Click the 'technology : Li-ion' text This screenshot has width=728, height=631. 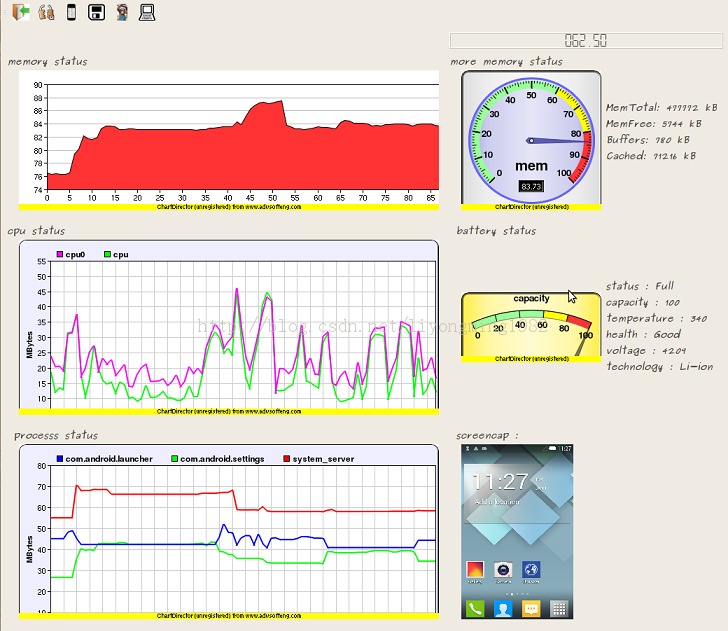click(x=659, y=366)
